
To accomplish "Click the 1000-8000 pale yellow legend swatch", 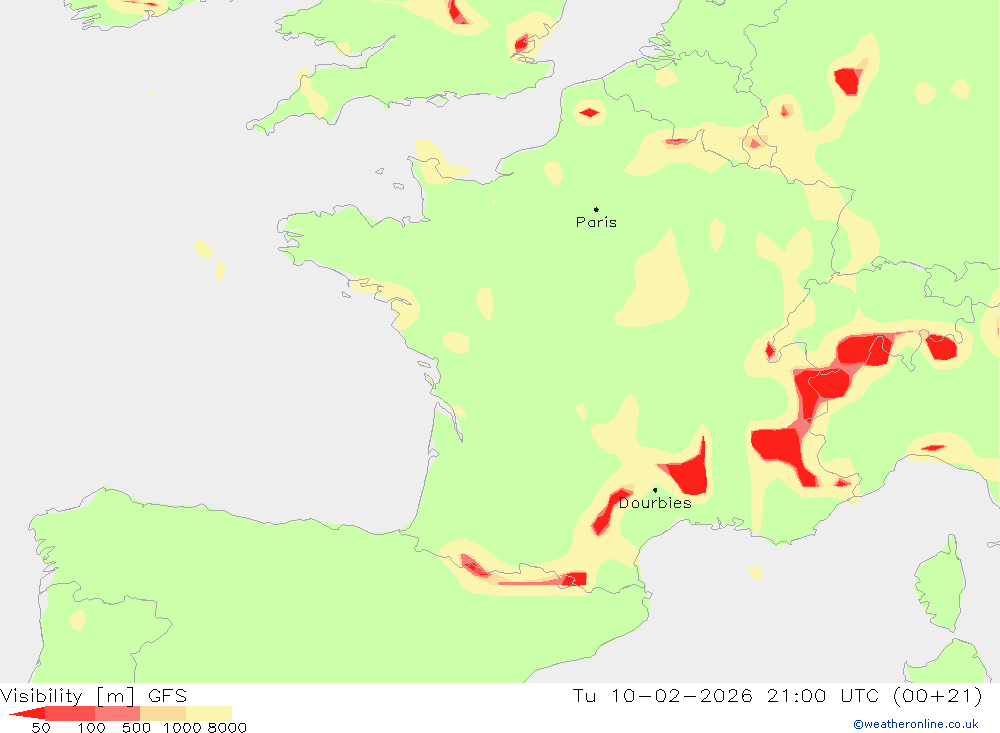I will [x=209, y=713].
